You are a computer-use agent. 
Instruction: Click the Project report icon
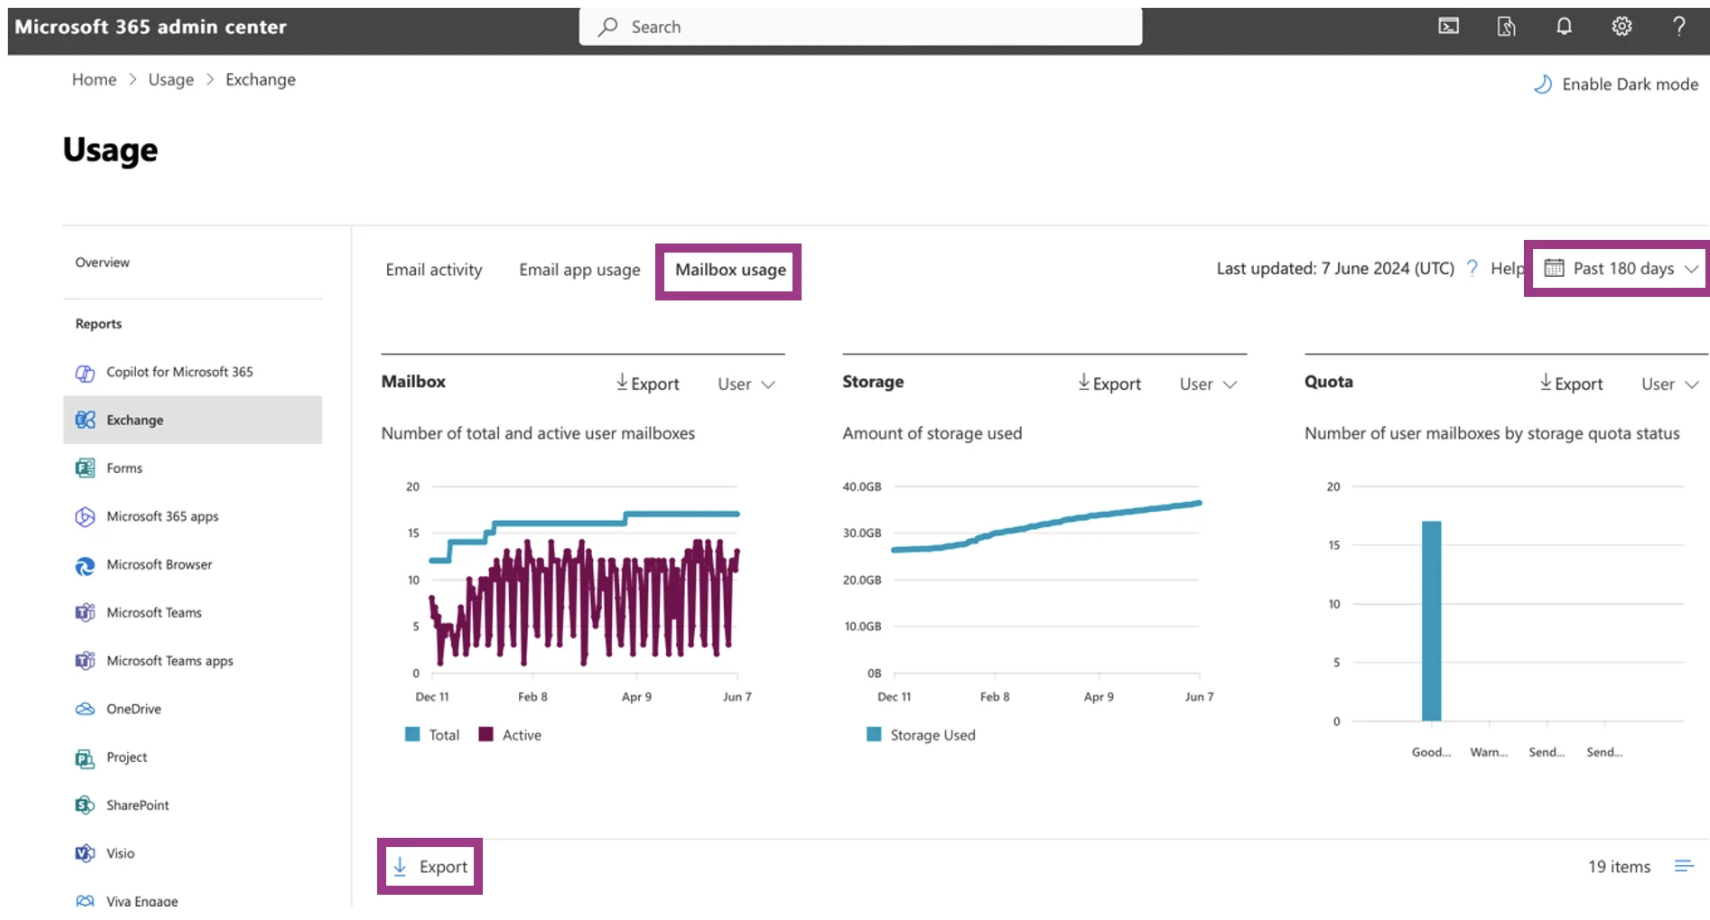tap(85, 758)
